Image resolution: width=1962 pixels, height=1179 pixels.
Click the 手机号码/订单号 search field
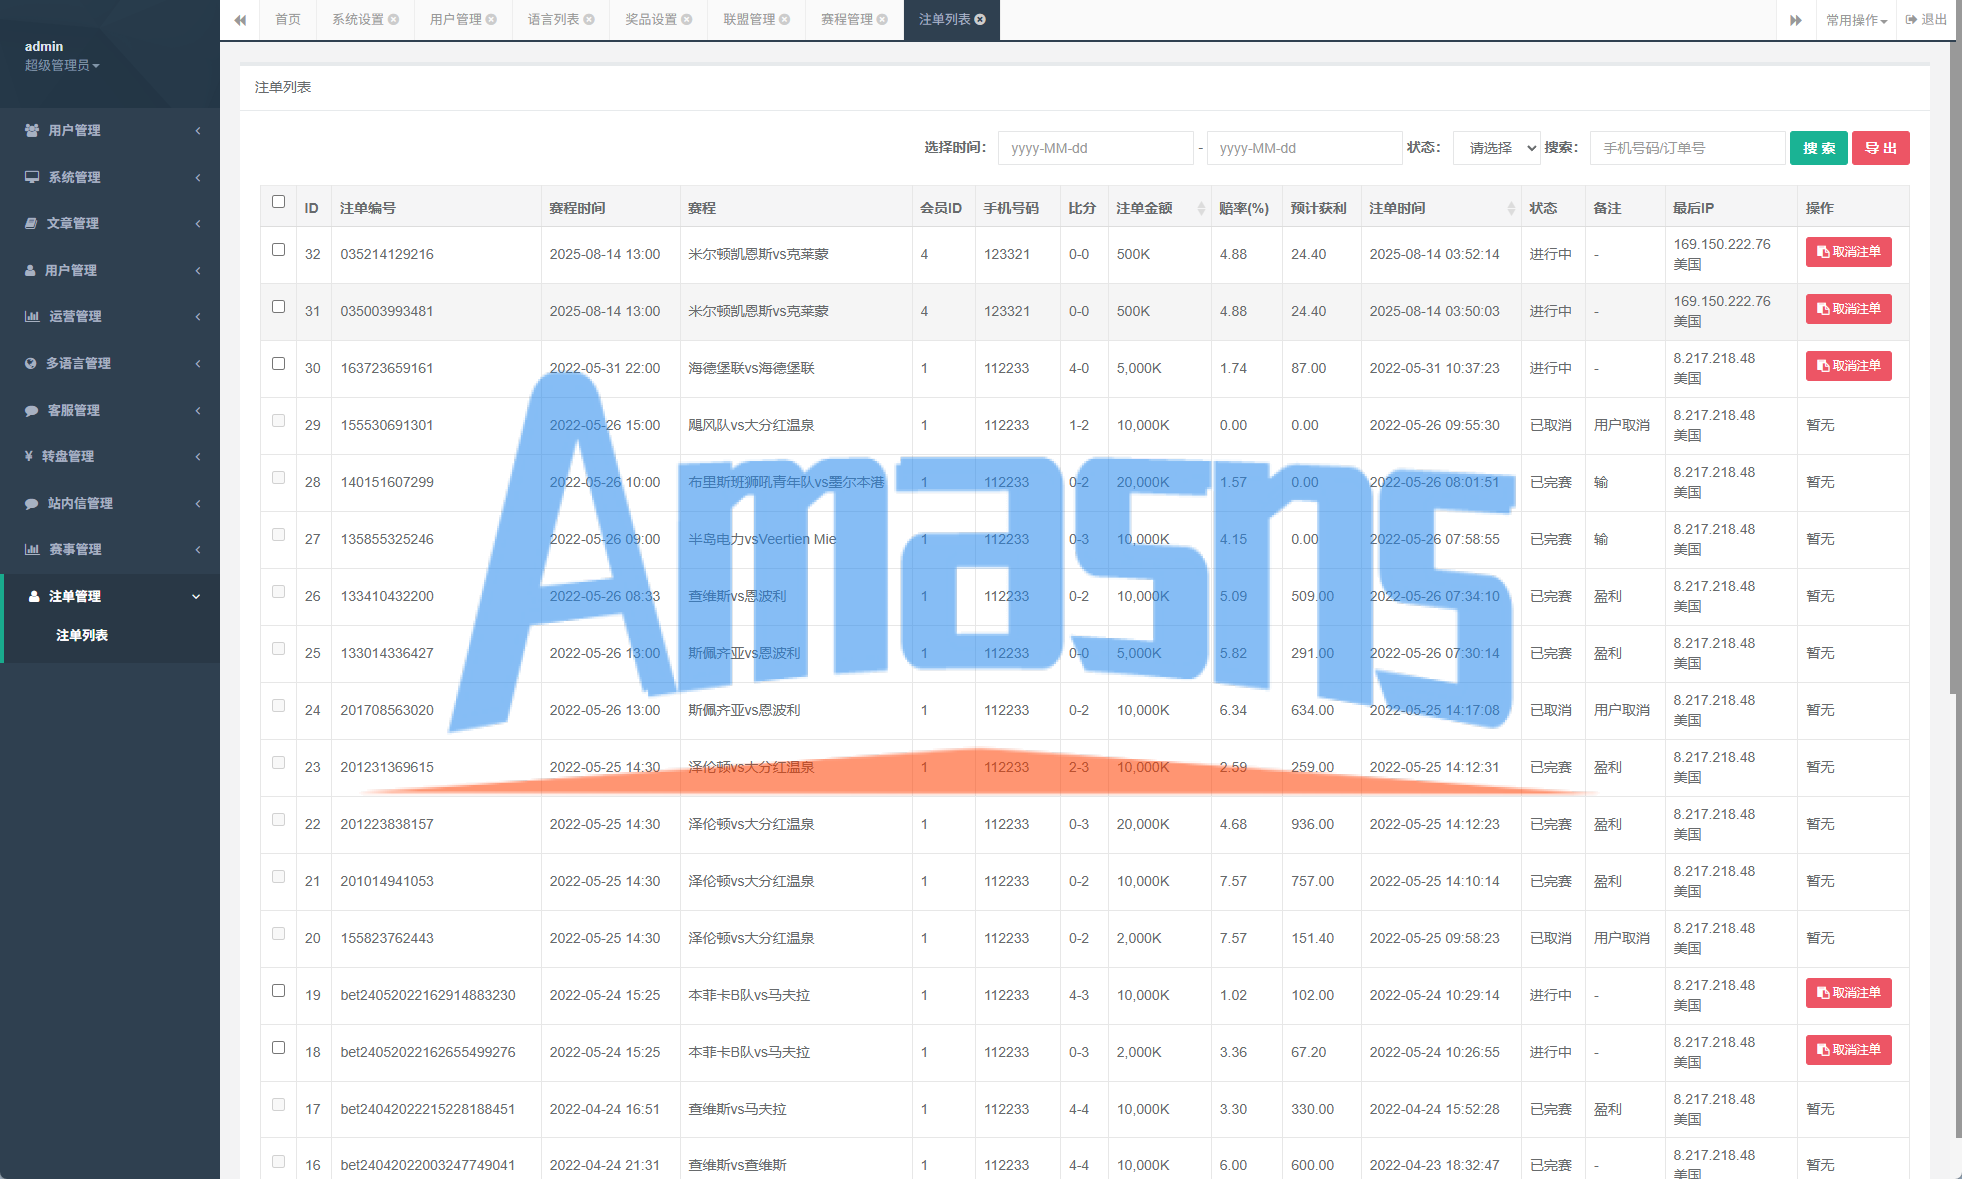[x=1686, y=148]
